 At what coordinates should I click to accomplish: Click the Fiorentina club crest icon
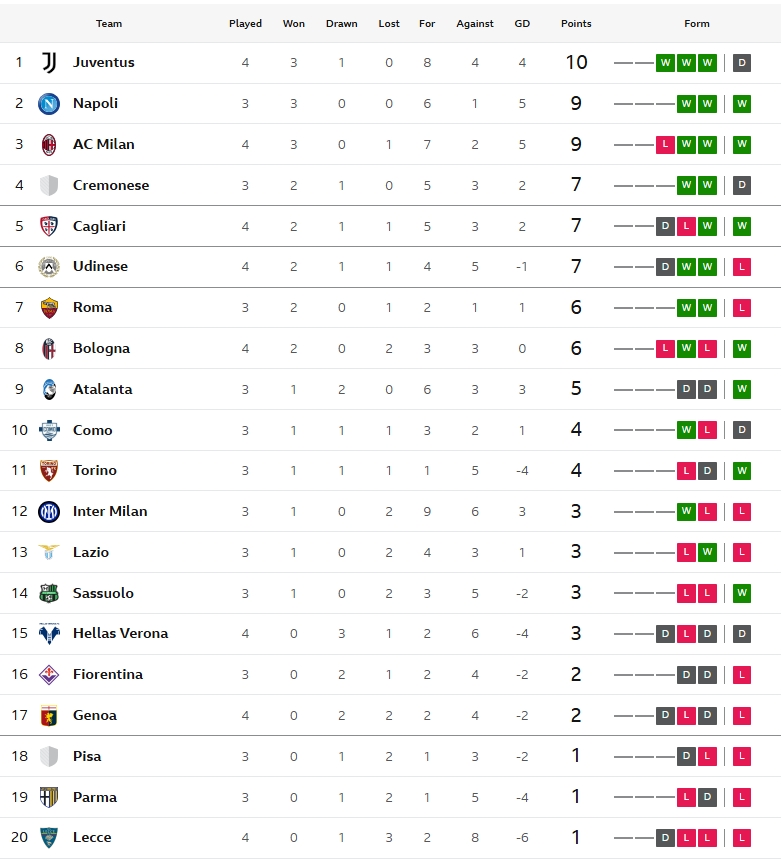[x=49, y=674]
